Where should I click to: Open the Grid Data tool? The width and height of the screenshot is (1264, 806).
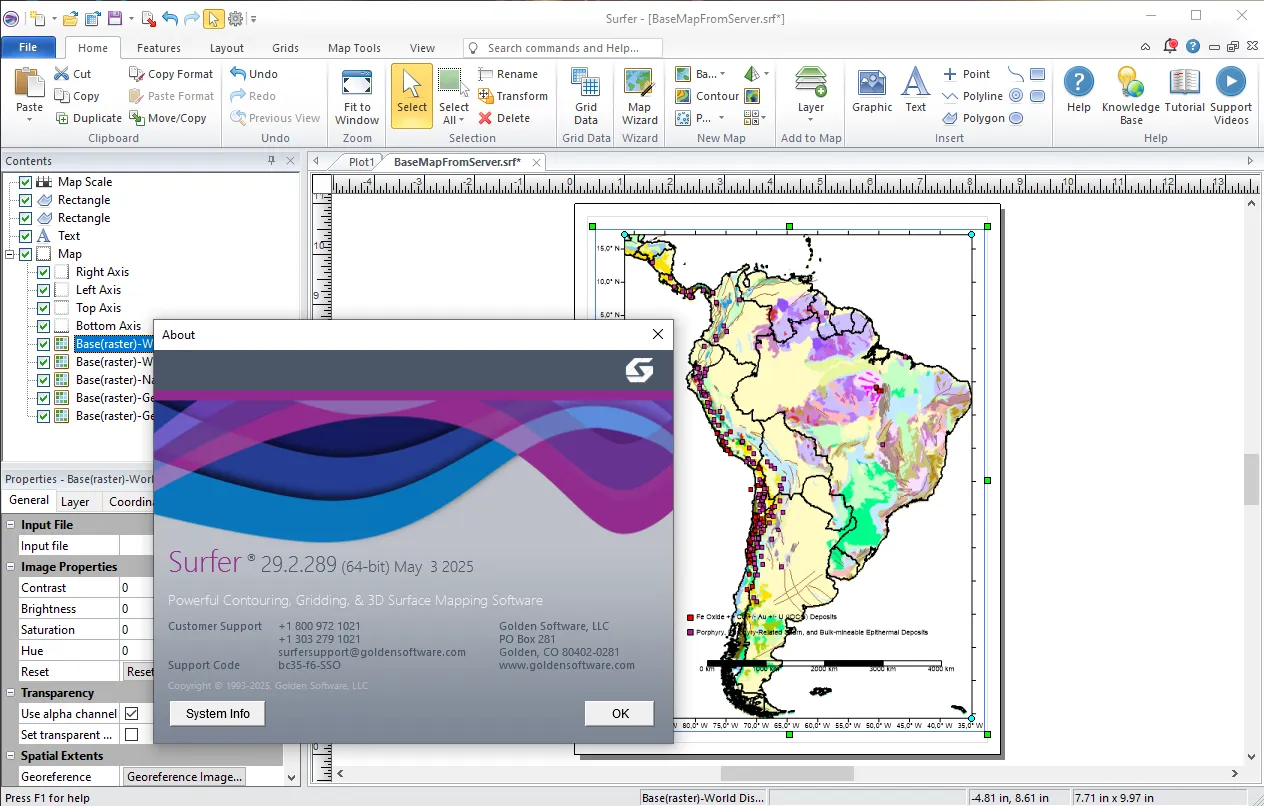586,96
